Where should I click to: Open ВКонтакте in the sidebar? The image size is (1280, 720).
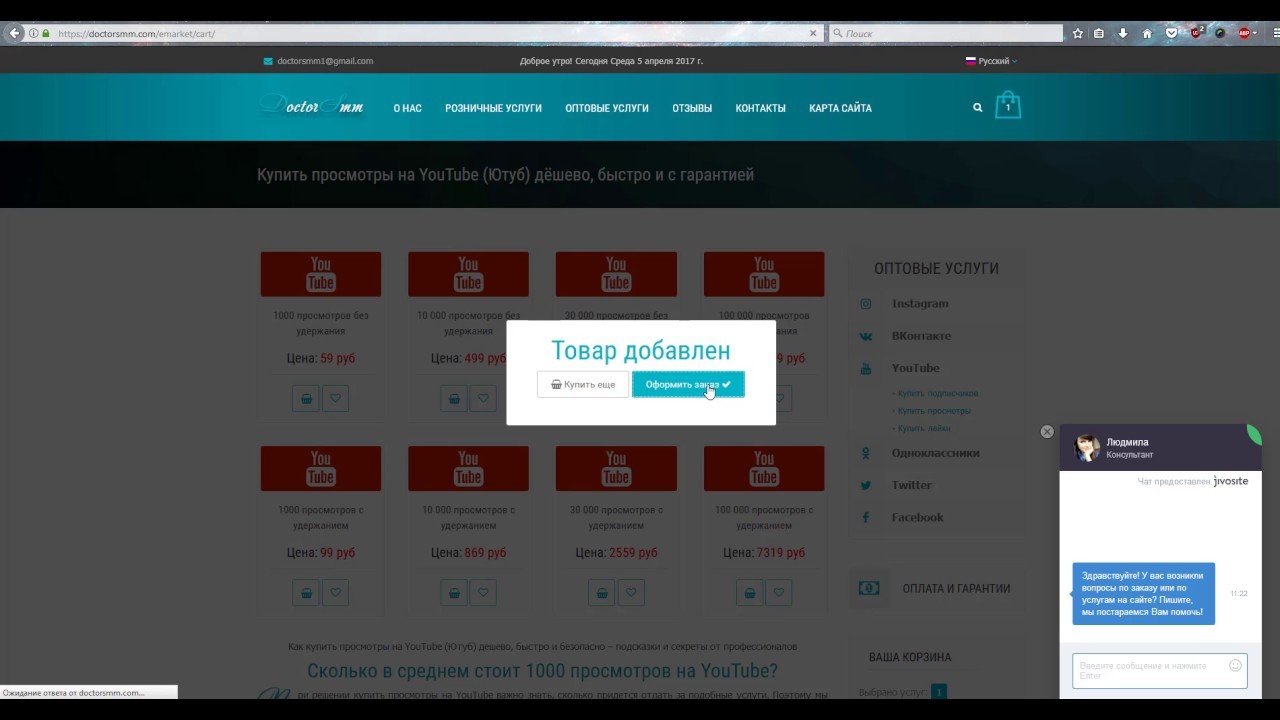coord(921,336)
